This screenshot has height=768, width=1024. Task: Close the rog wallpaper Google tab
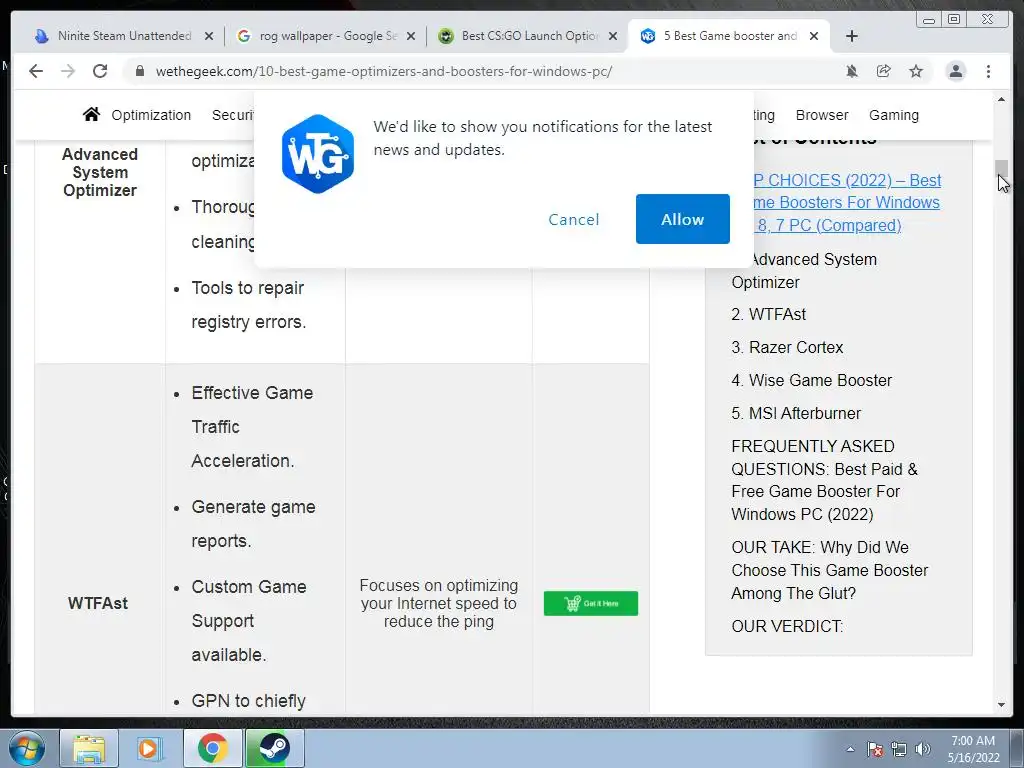(411, 36)
